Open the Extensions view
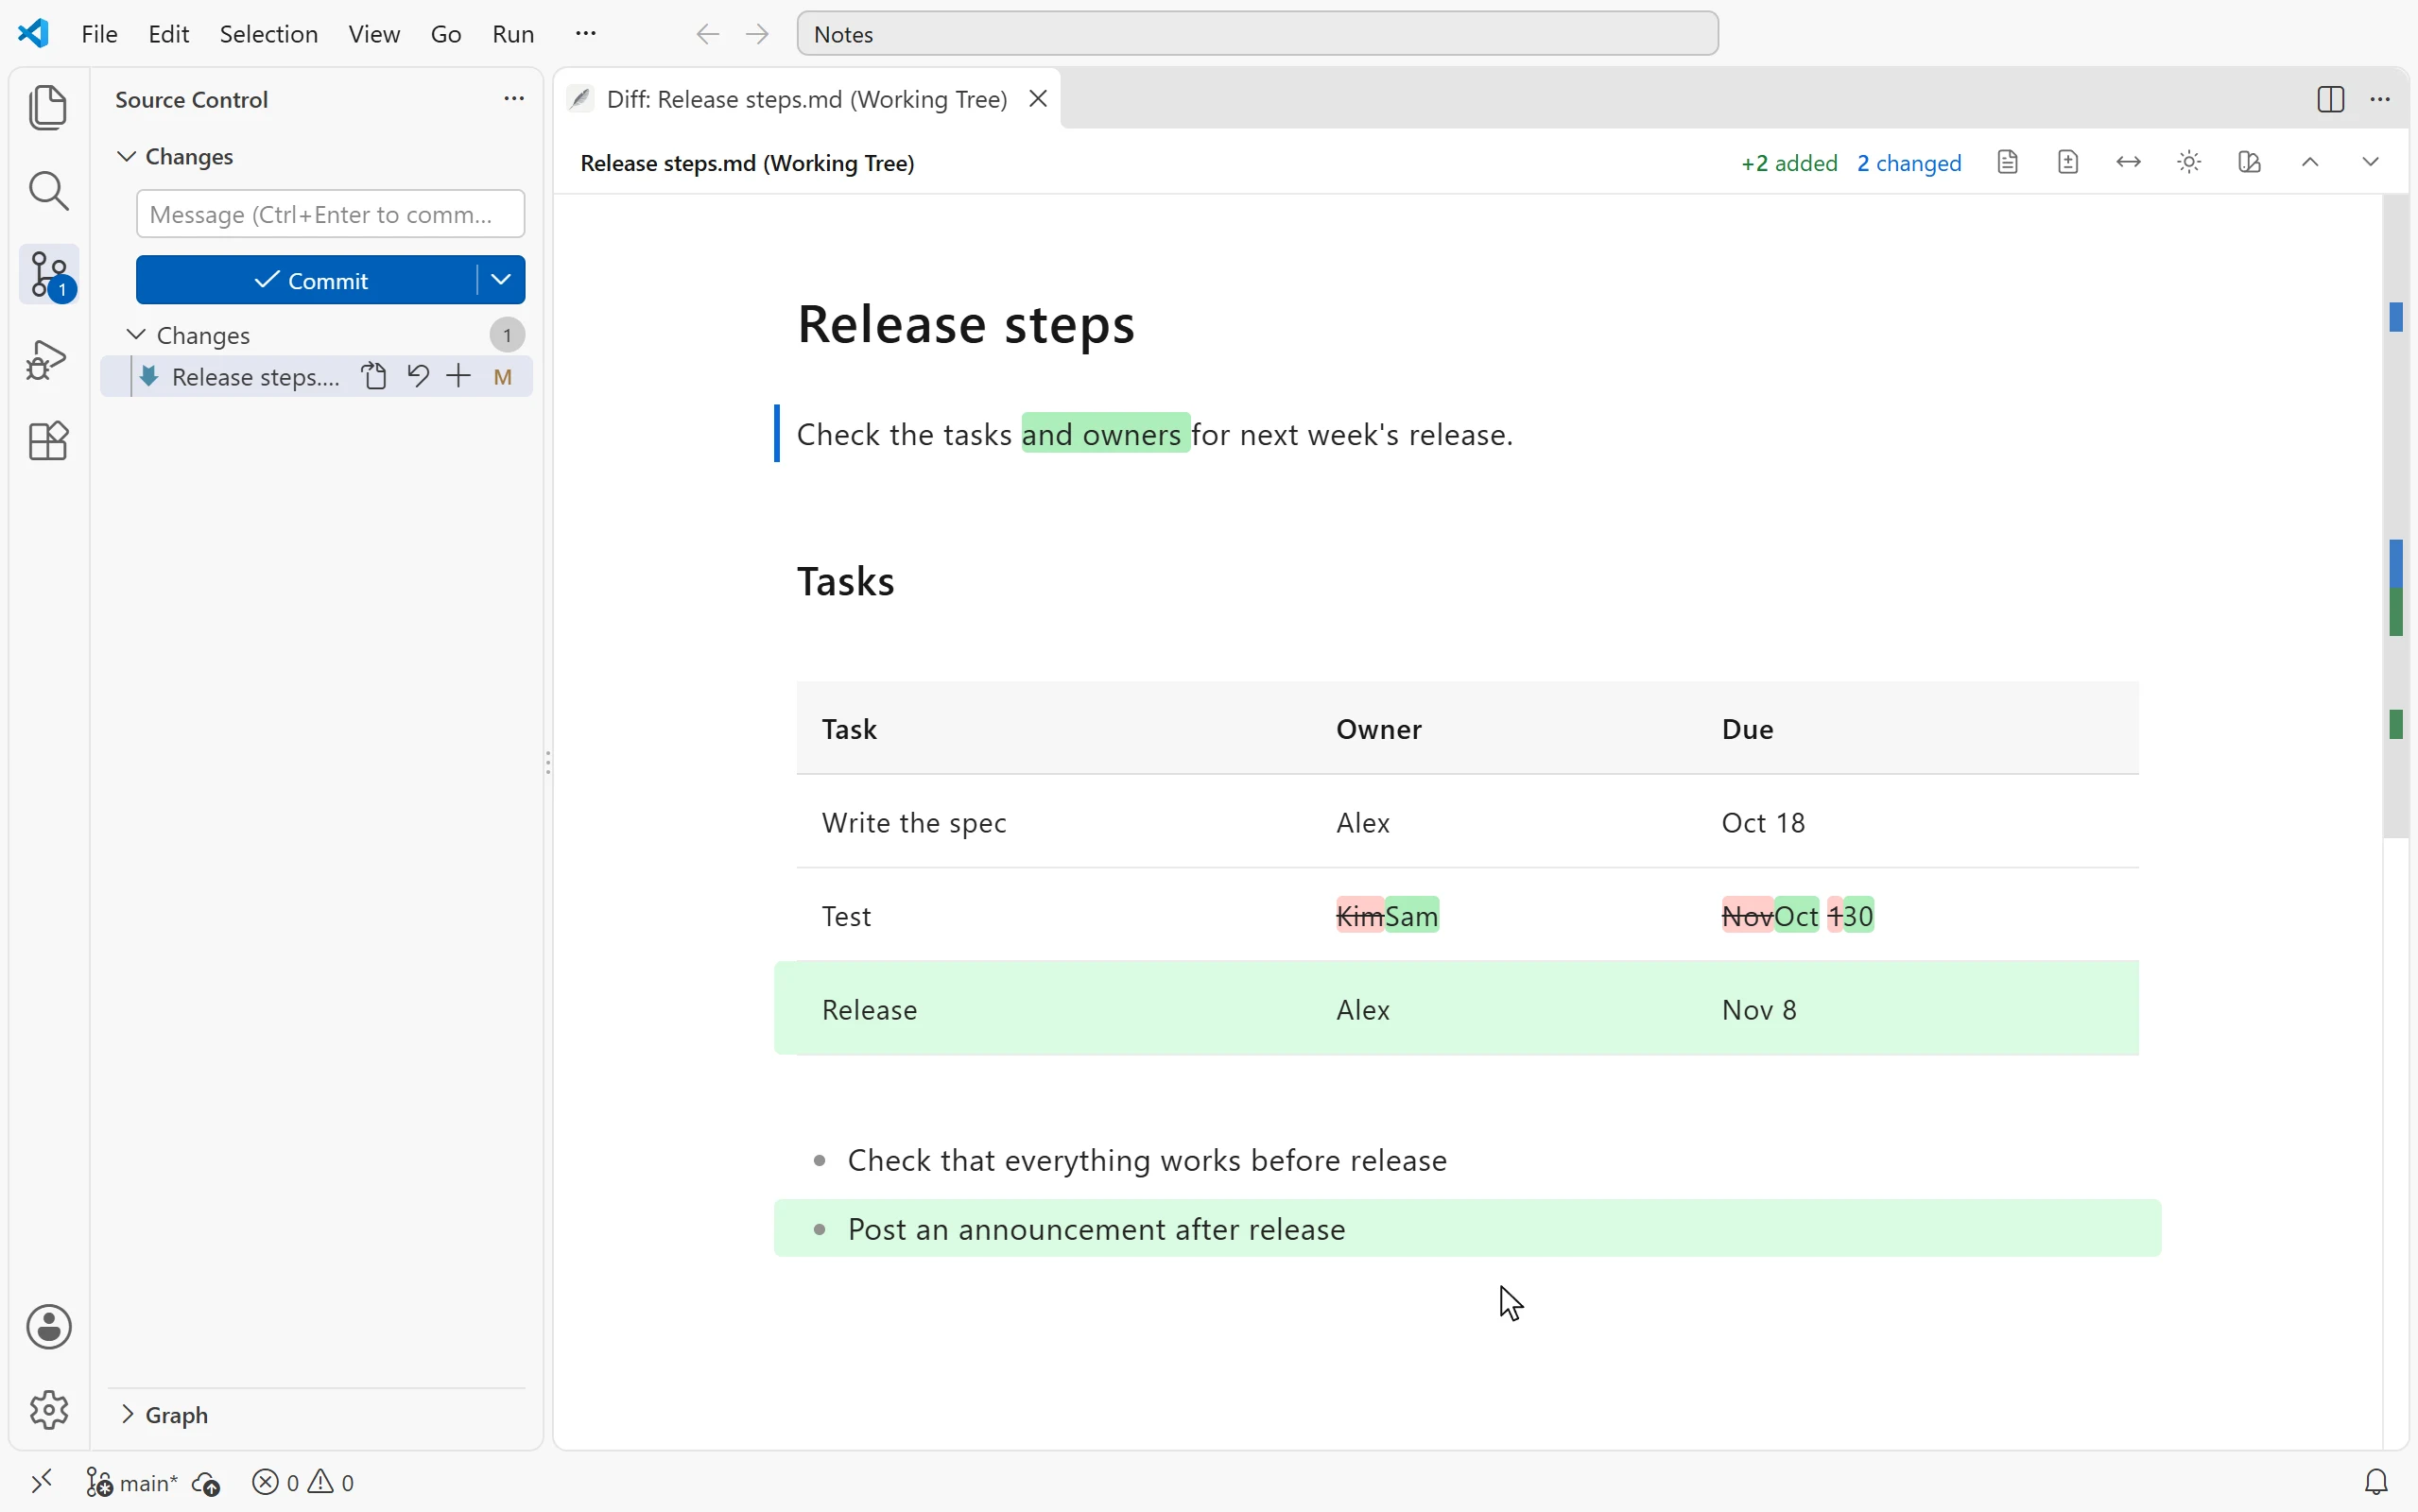2418x1512 pixels. tap(48, 441)
